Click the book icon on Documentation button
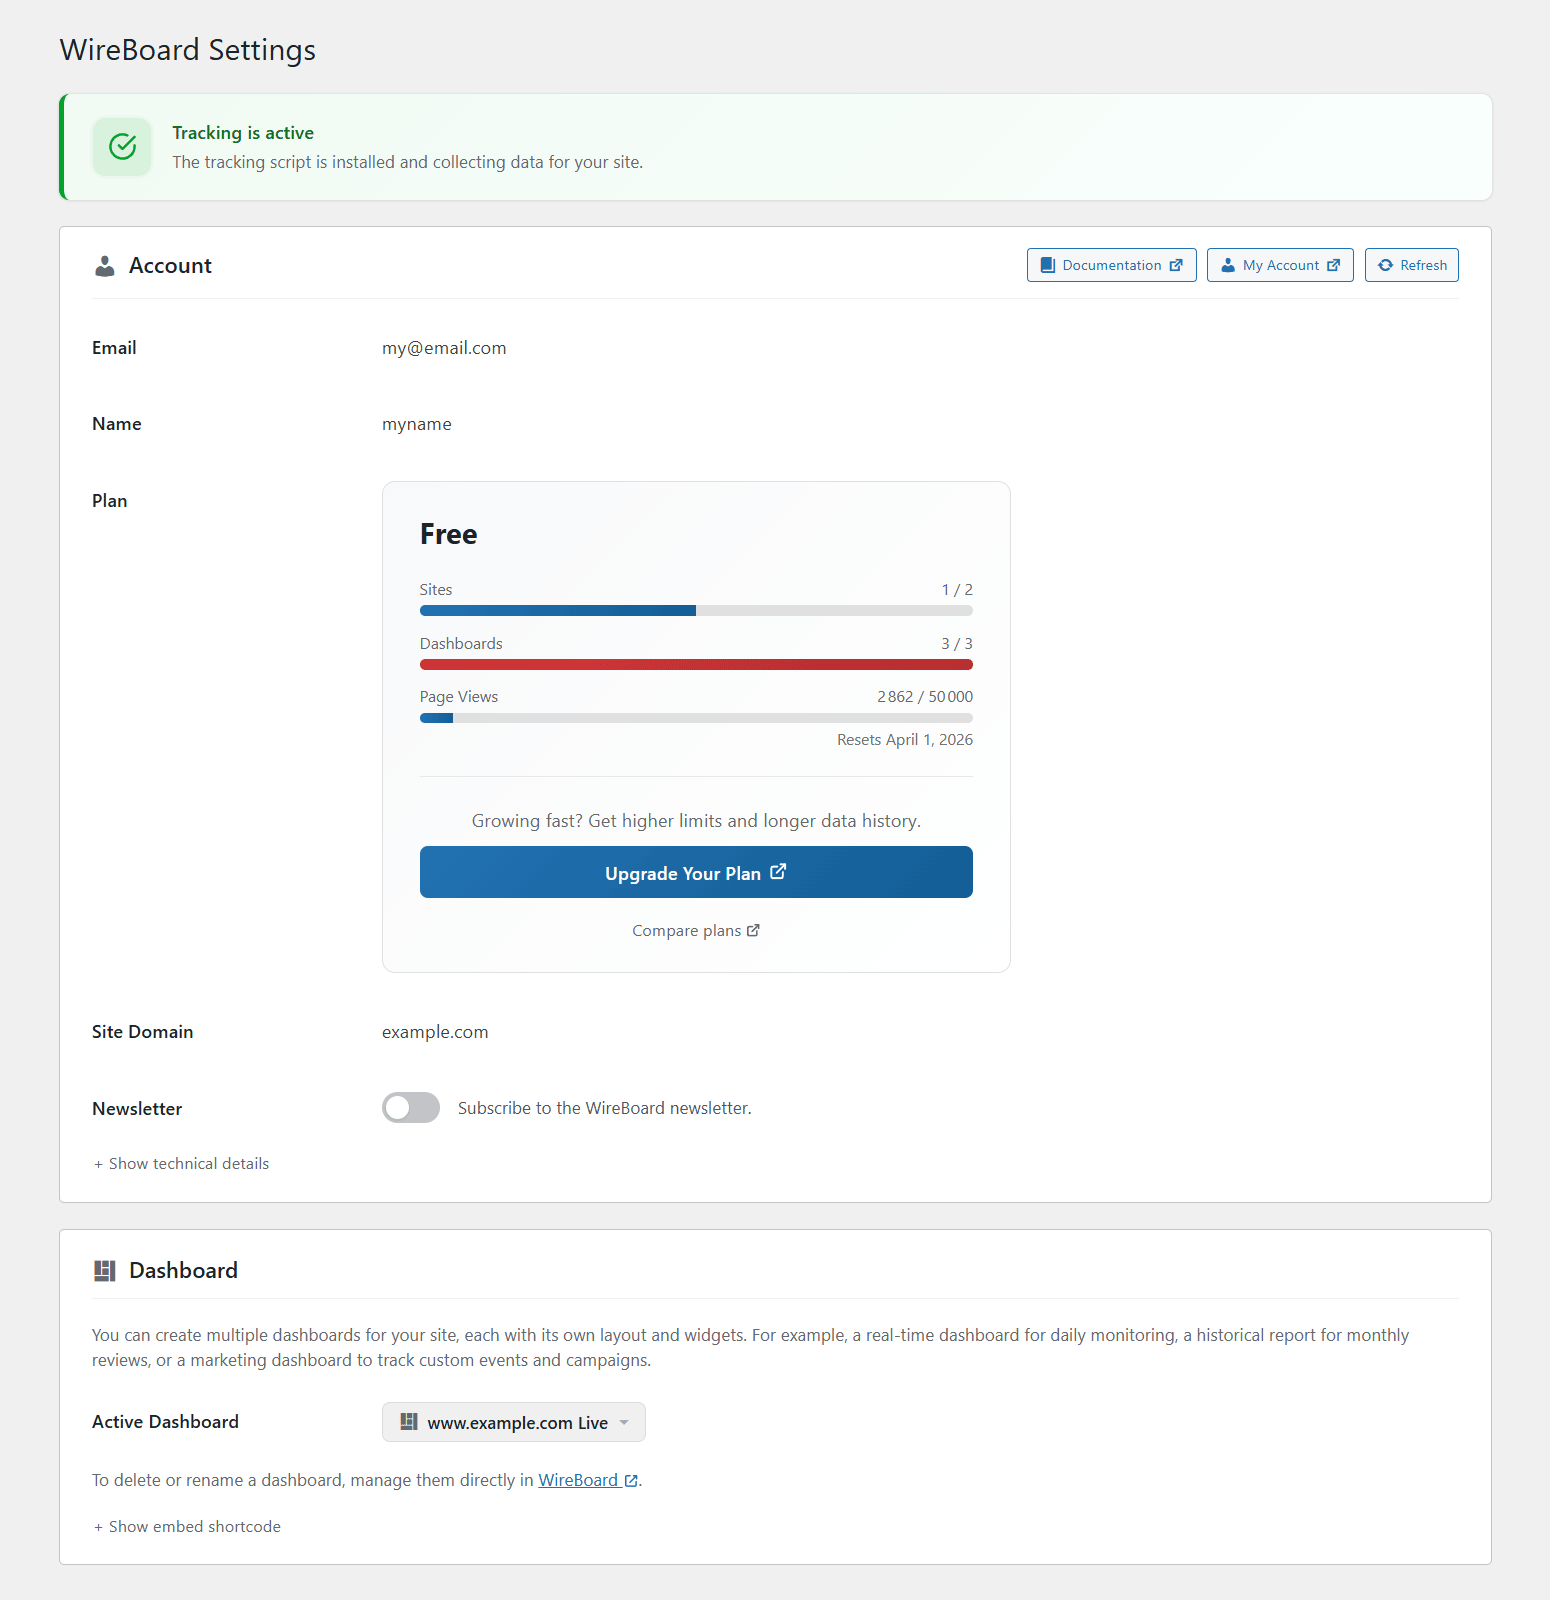Screen dimensions: 1550x1600 click(x=1047, y=265)
